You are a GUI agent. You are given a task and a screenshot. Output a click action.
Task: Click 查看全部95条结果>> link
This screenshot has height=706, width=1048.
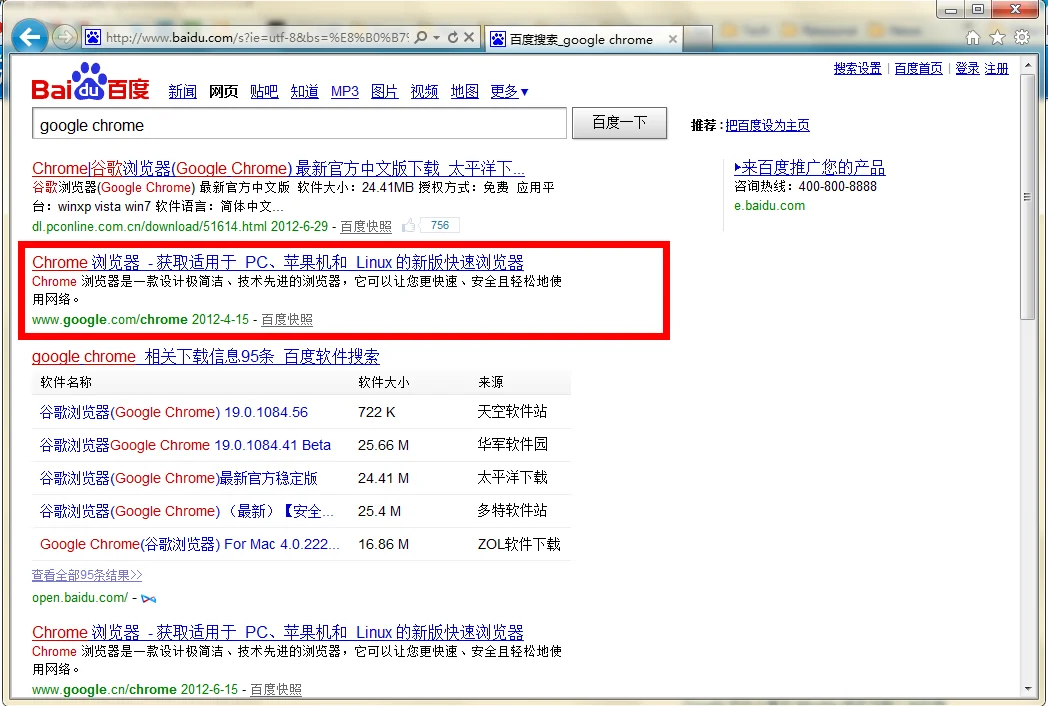(87, 575)
